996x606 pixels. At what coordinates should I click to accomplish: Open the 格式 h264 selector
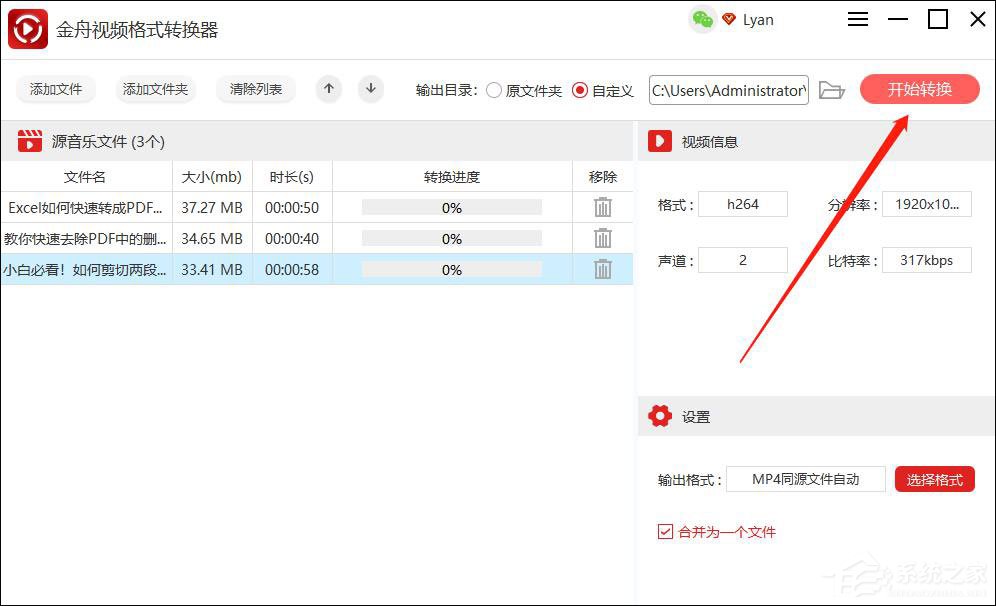742,203
